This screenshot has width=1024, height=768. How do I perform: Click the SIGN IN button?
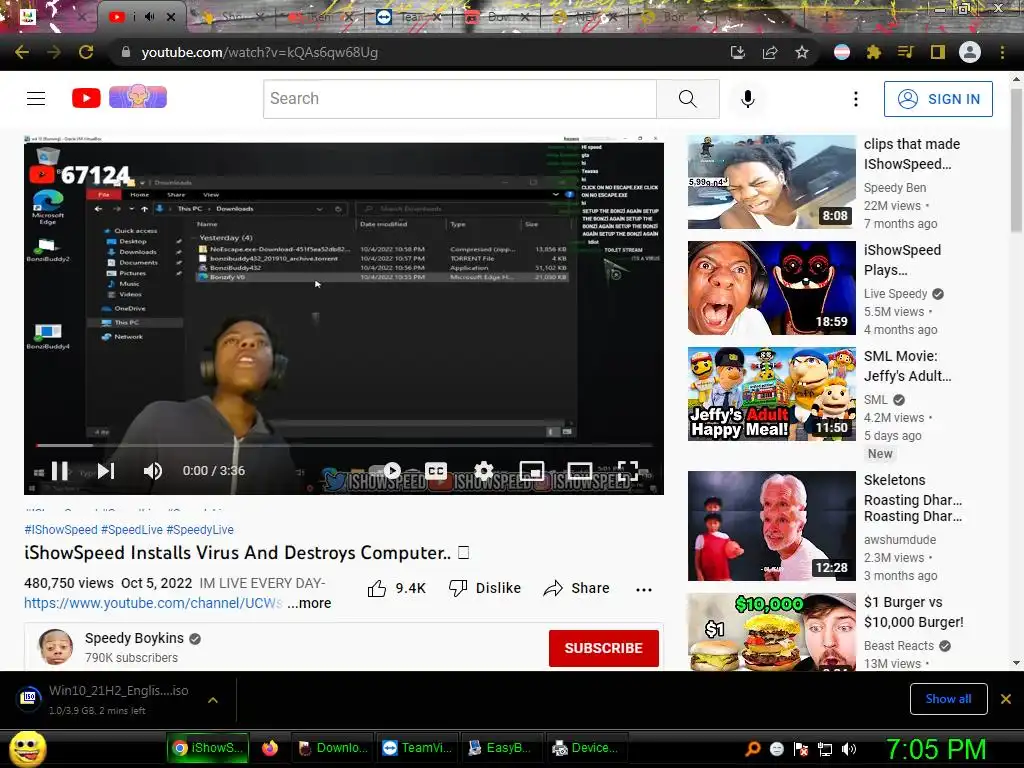[x=938, y=99]
